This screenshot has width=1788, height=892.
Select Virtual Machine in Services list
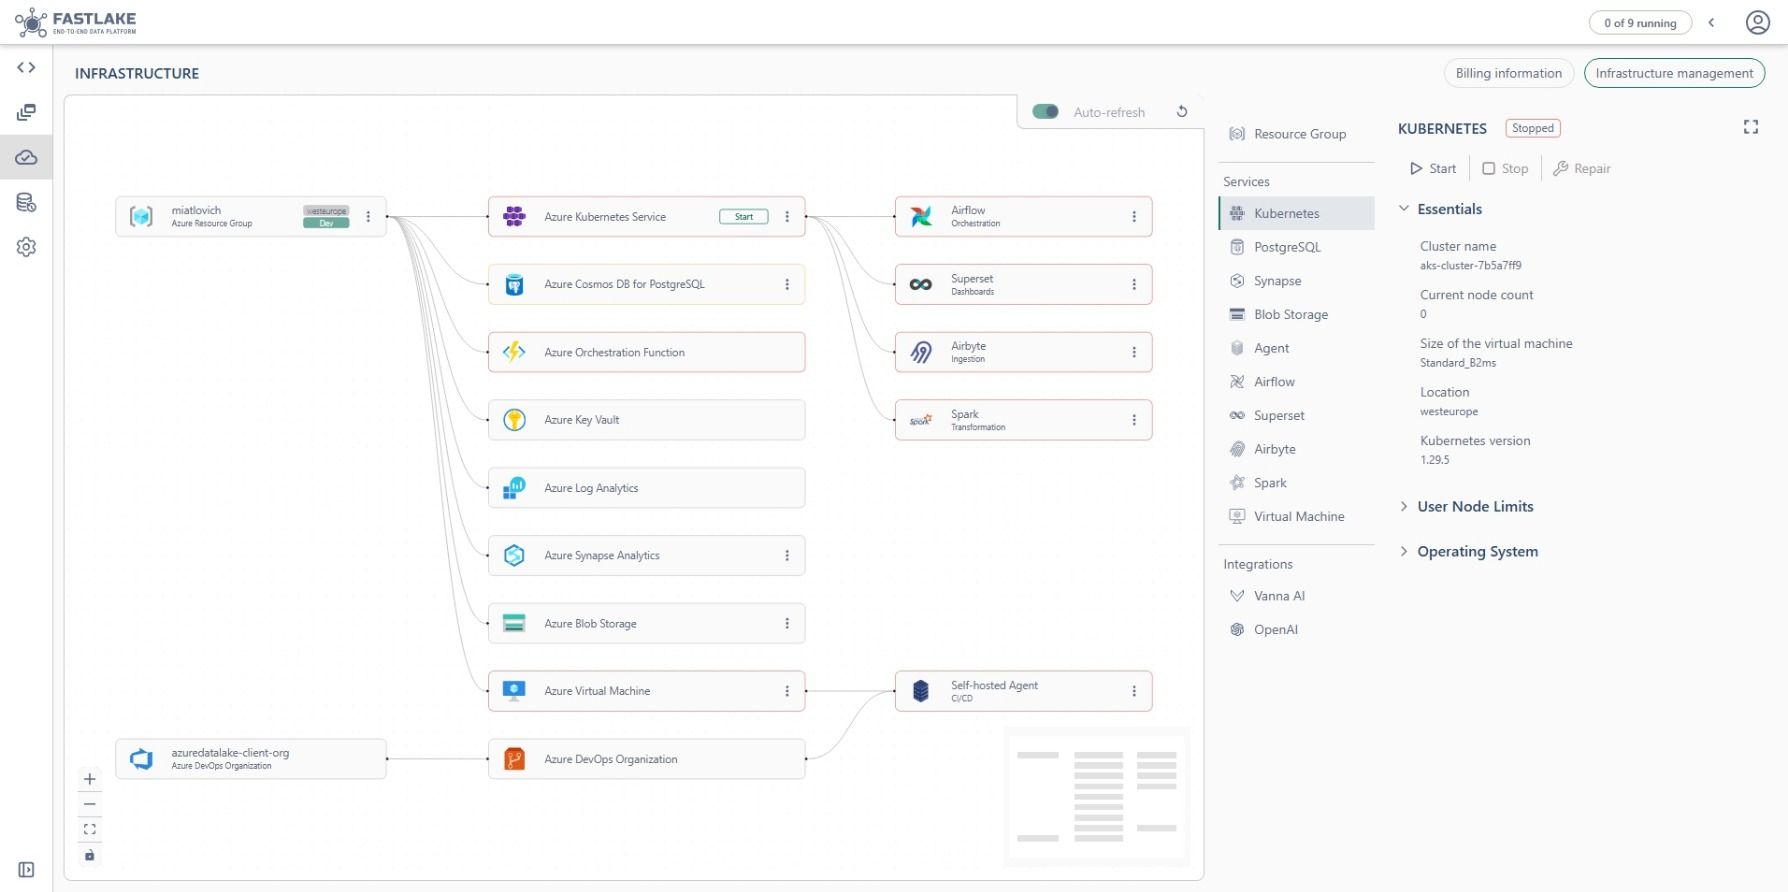pyautogui.click(x=1297, y=516)
